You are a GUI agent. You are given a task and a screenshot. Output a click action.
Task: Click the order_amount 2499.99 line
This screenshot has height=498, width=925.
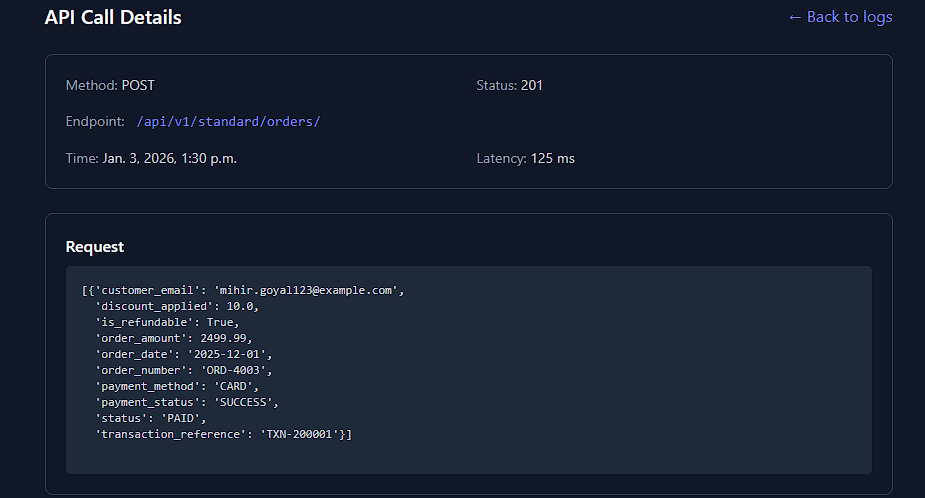(x=173, y=338)
